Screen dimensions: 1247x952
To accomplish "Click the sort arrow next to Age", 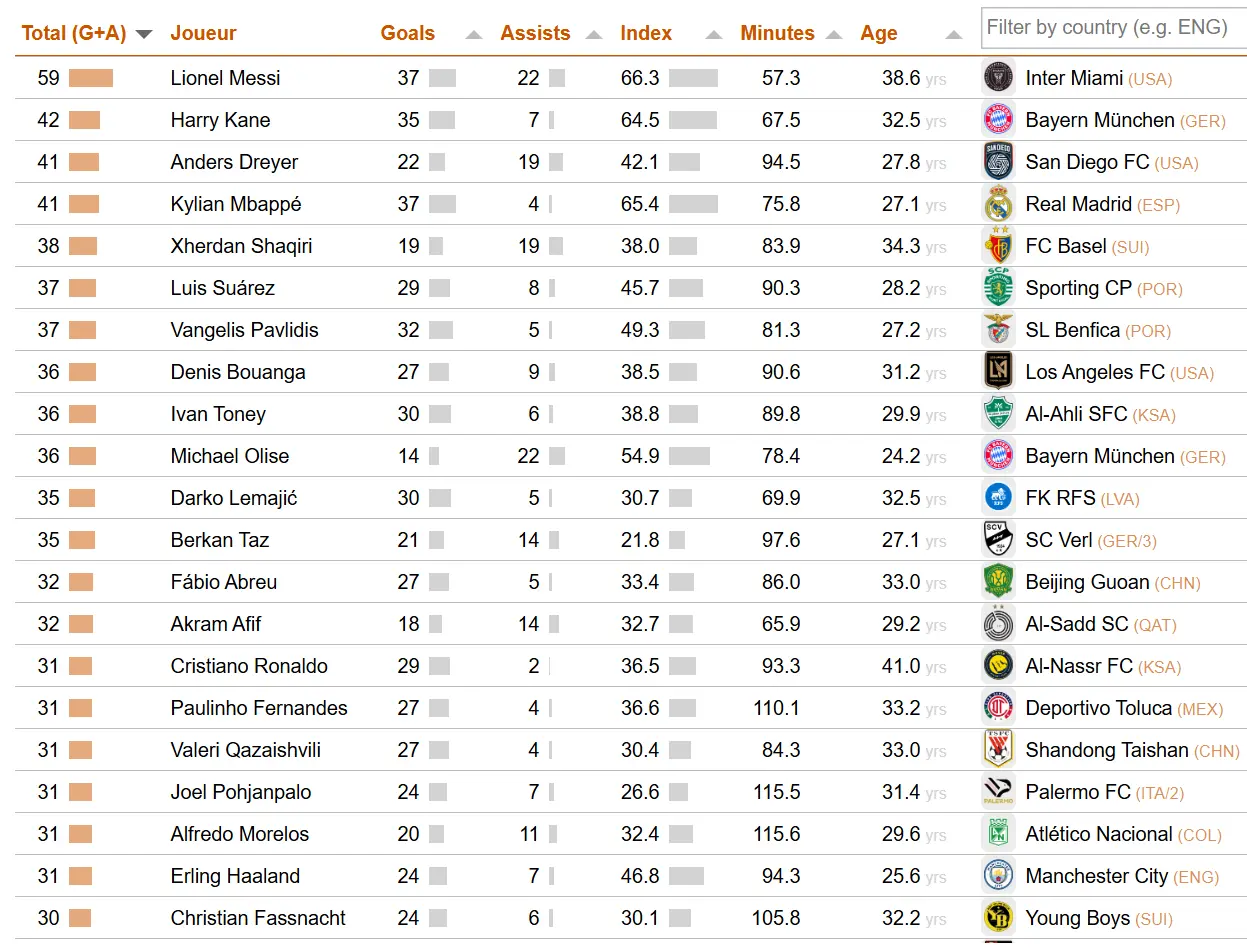I will [x=954, y=35].
